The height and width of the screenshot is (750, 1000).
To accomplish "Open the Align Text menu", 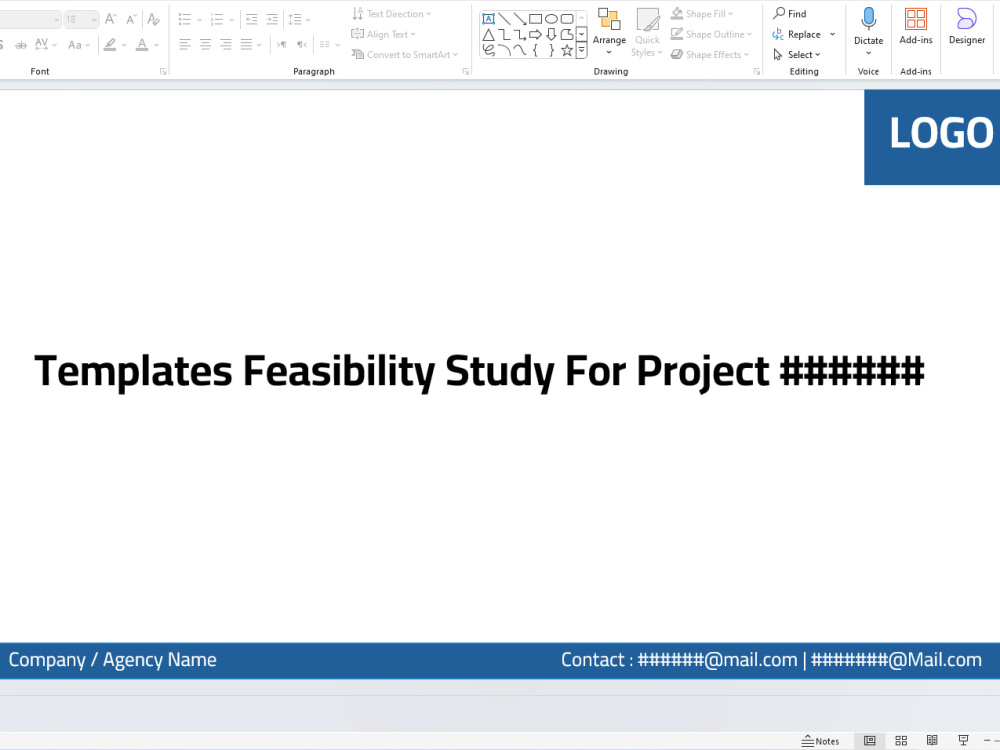I will point(383,34).
